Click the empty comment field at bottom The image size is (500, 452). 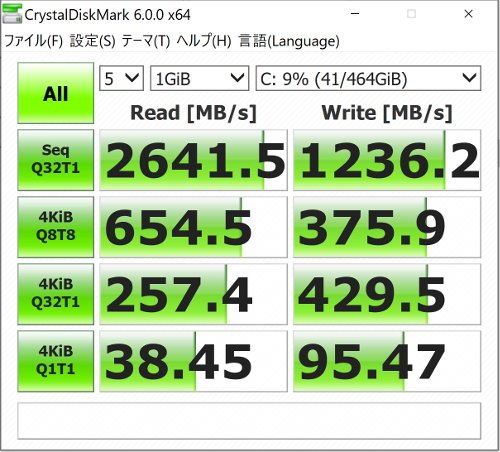249,421
